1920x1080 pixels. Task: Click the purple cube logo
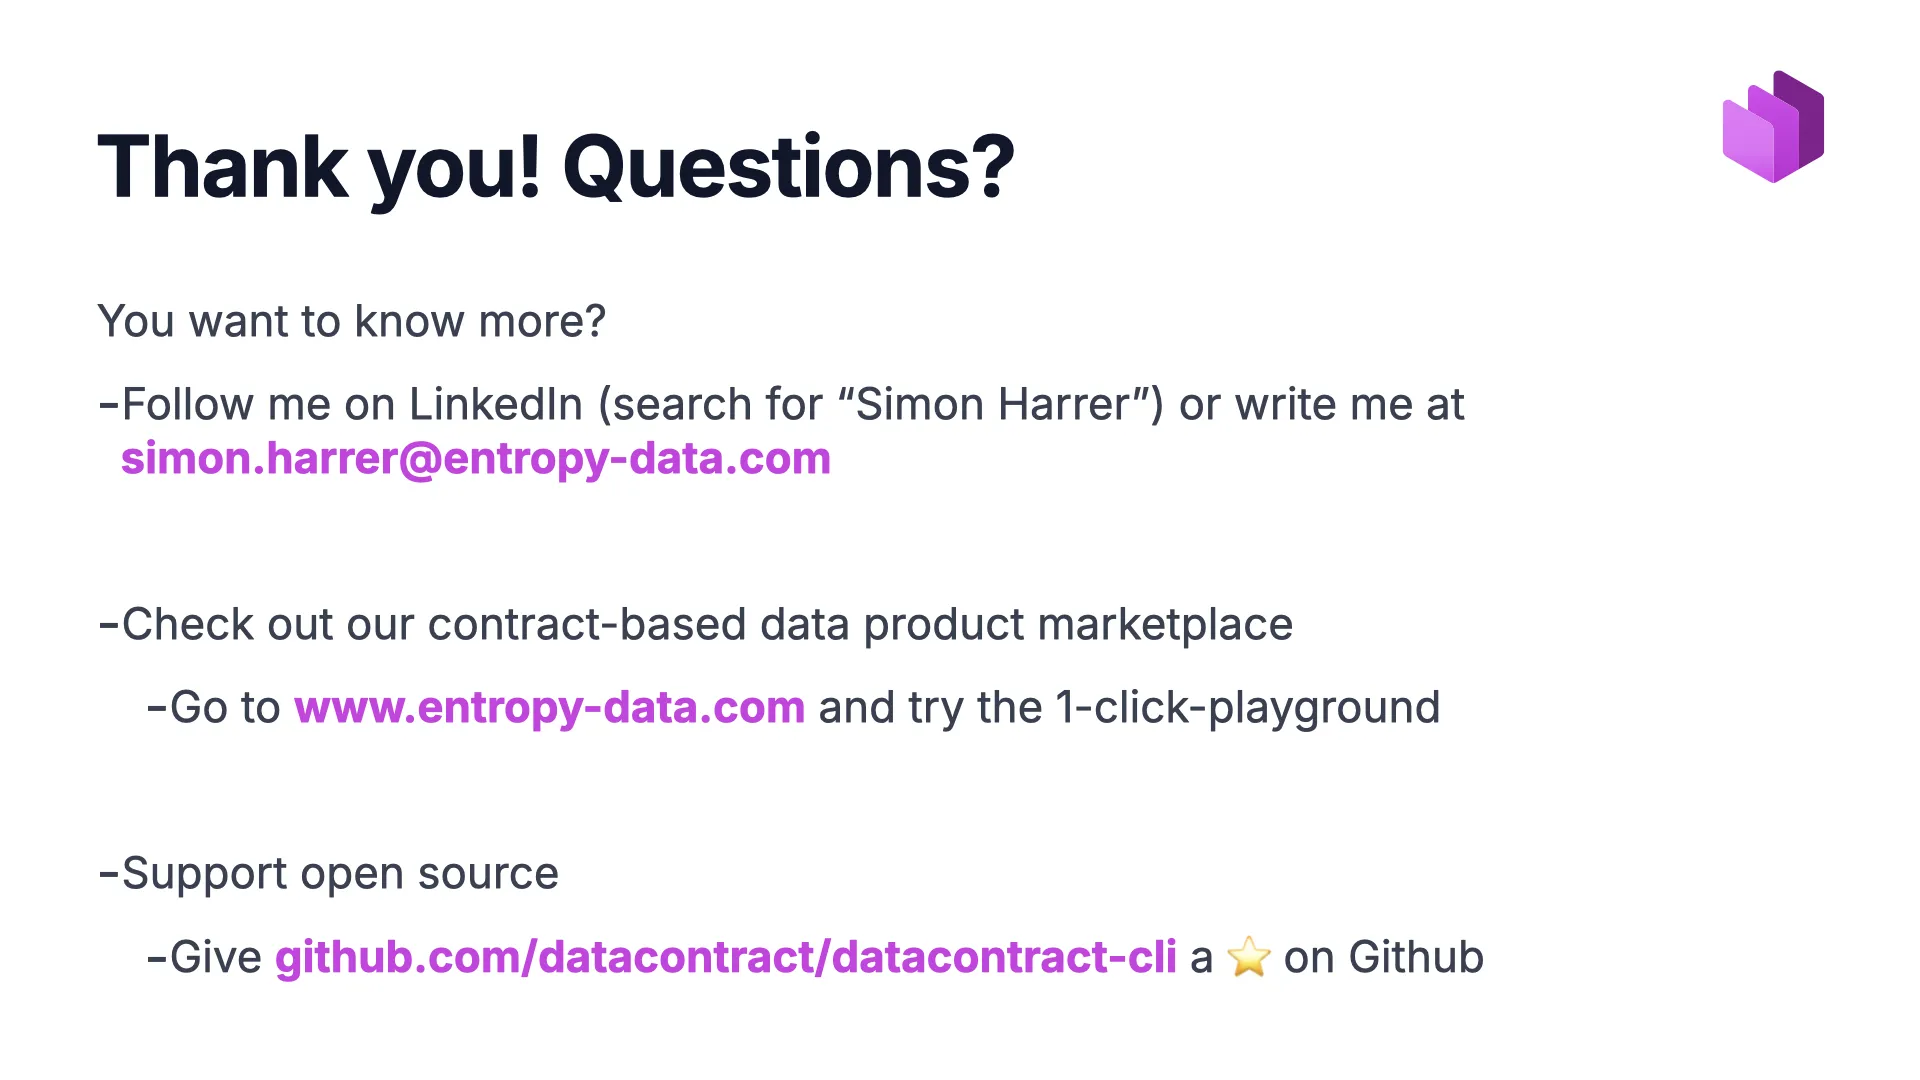point(1773,127)
